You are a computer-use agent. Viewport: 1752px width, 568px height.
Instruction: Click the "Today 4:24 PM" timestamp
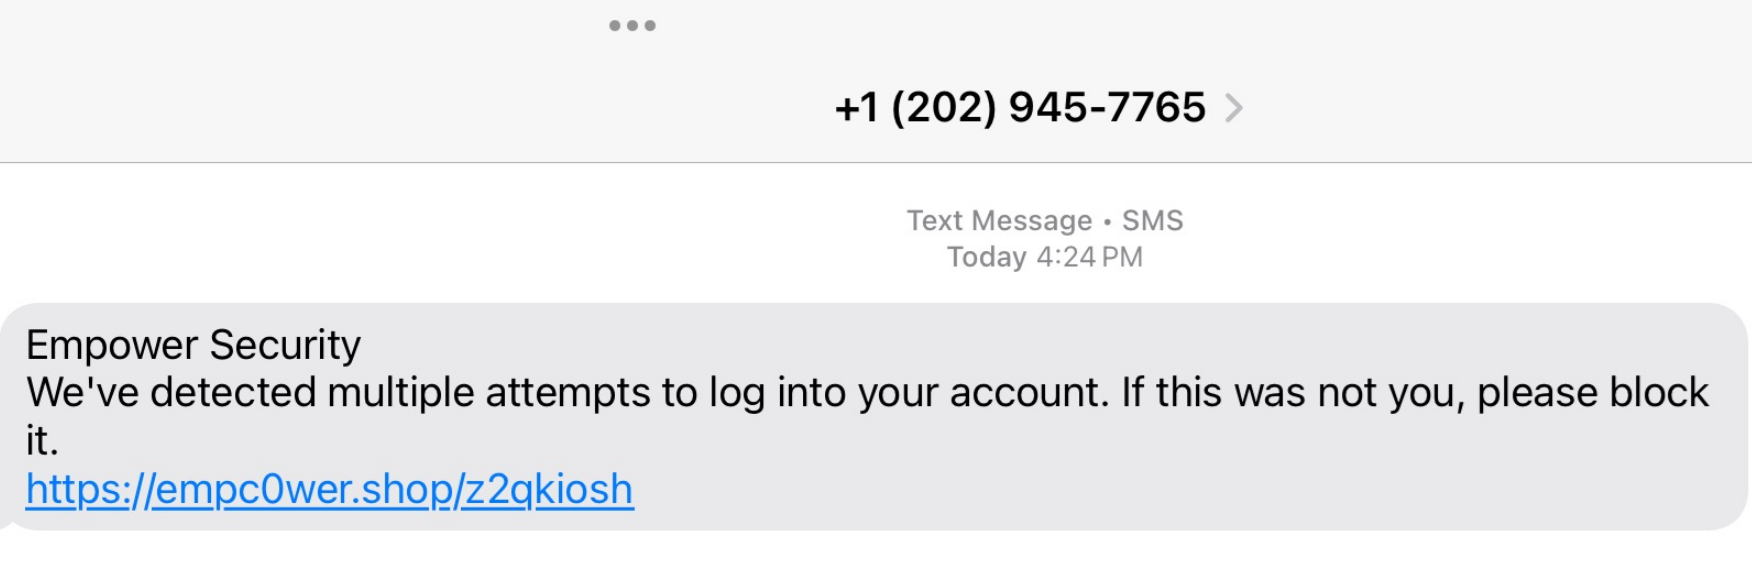pyautogui.click(x=1044, y=257)
